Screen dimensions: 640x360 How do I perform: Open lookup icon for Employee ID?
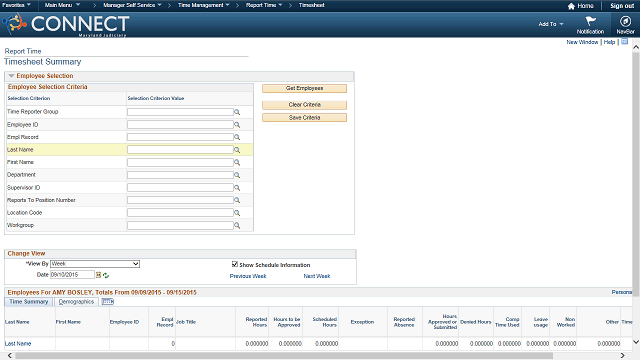click(x=237, y=125)
